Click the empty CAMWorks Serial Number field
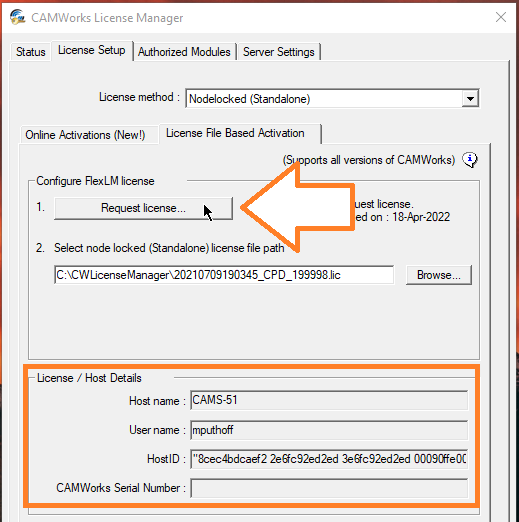Screen dimensions: 519x522 [x=329, y=488]
